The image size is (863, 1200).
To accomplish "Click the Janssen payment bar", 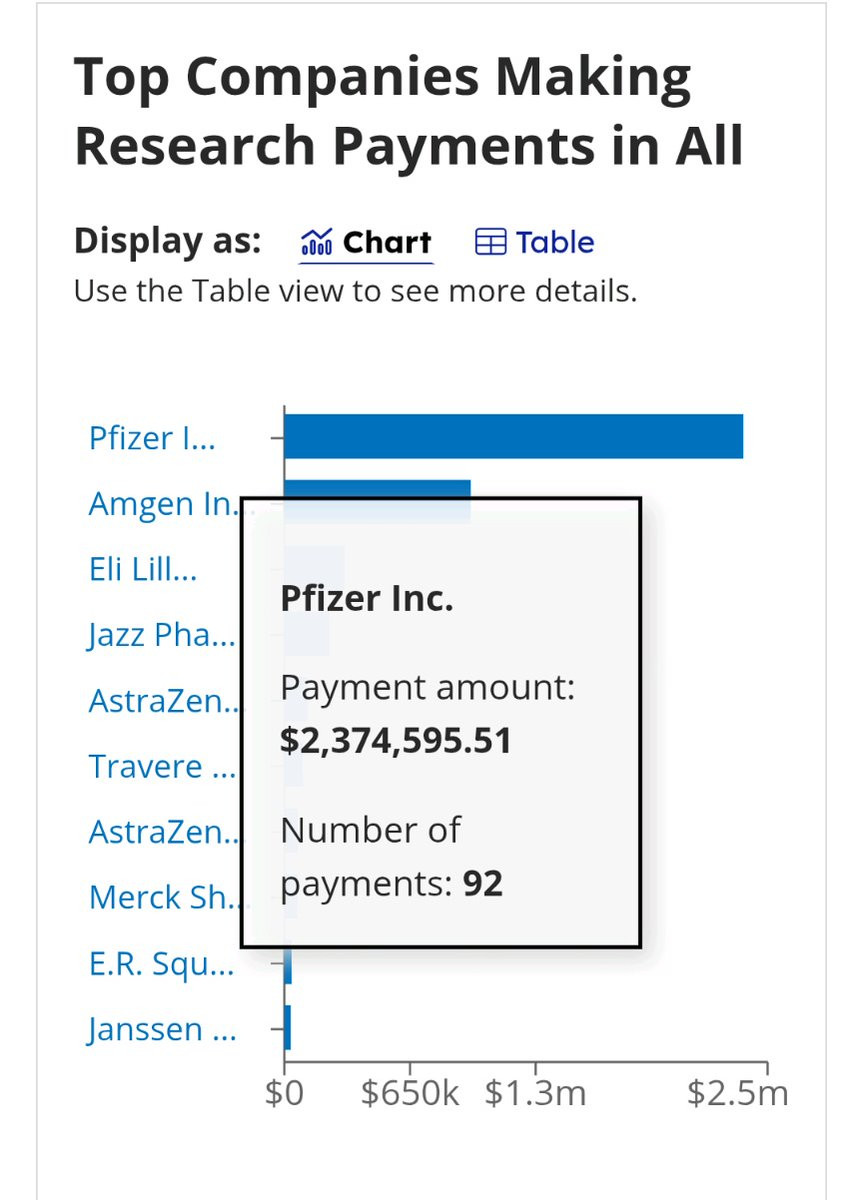I will coord(288,1028).
